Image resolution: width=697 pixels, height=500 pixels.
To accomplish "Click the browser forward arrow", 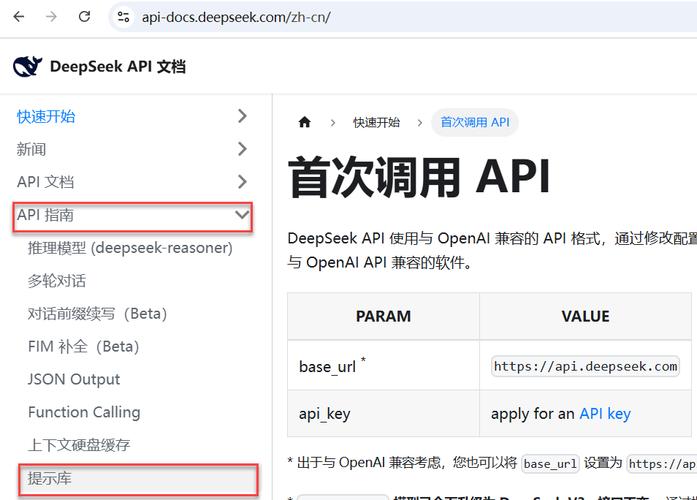I will pos(52,17).
